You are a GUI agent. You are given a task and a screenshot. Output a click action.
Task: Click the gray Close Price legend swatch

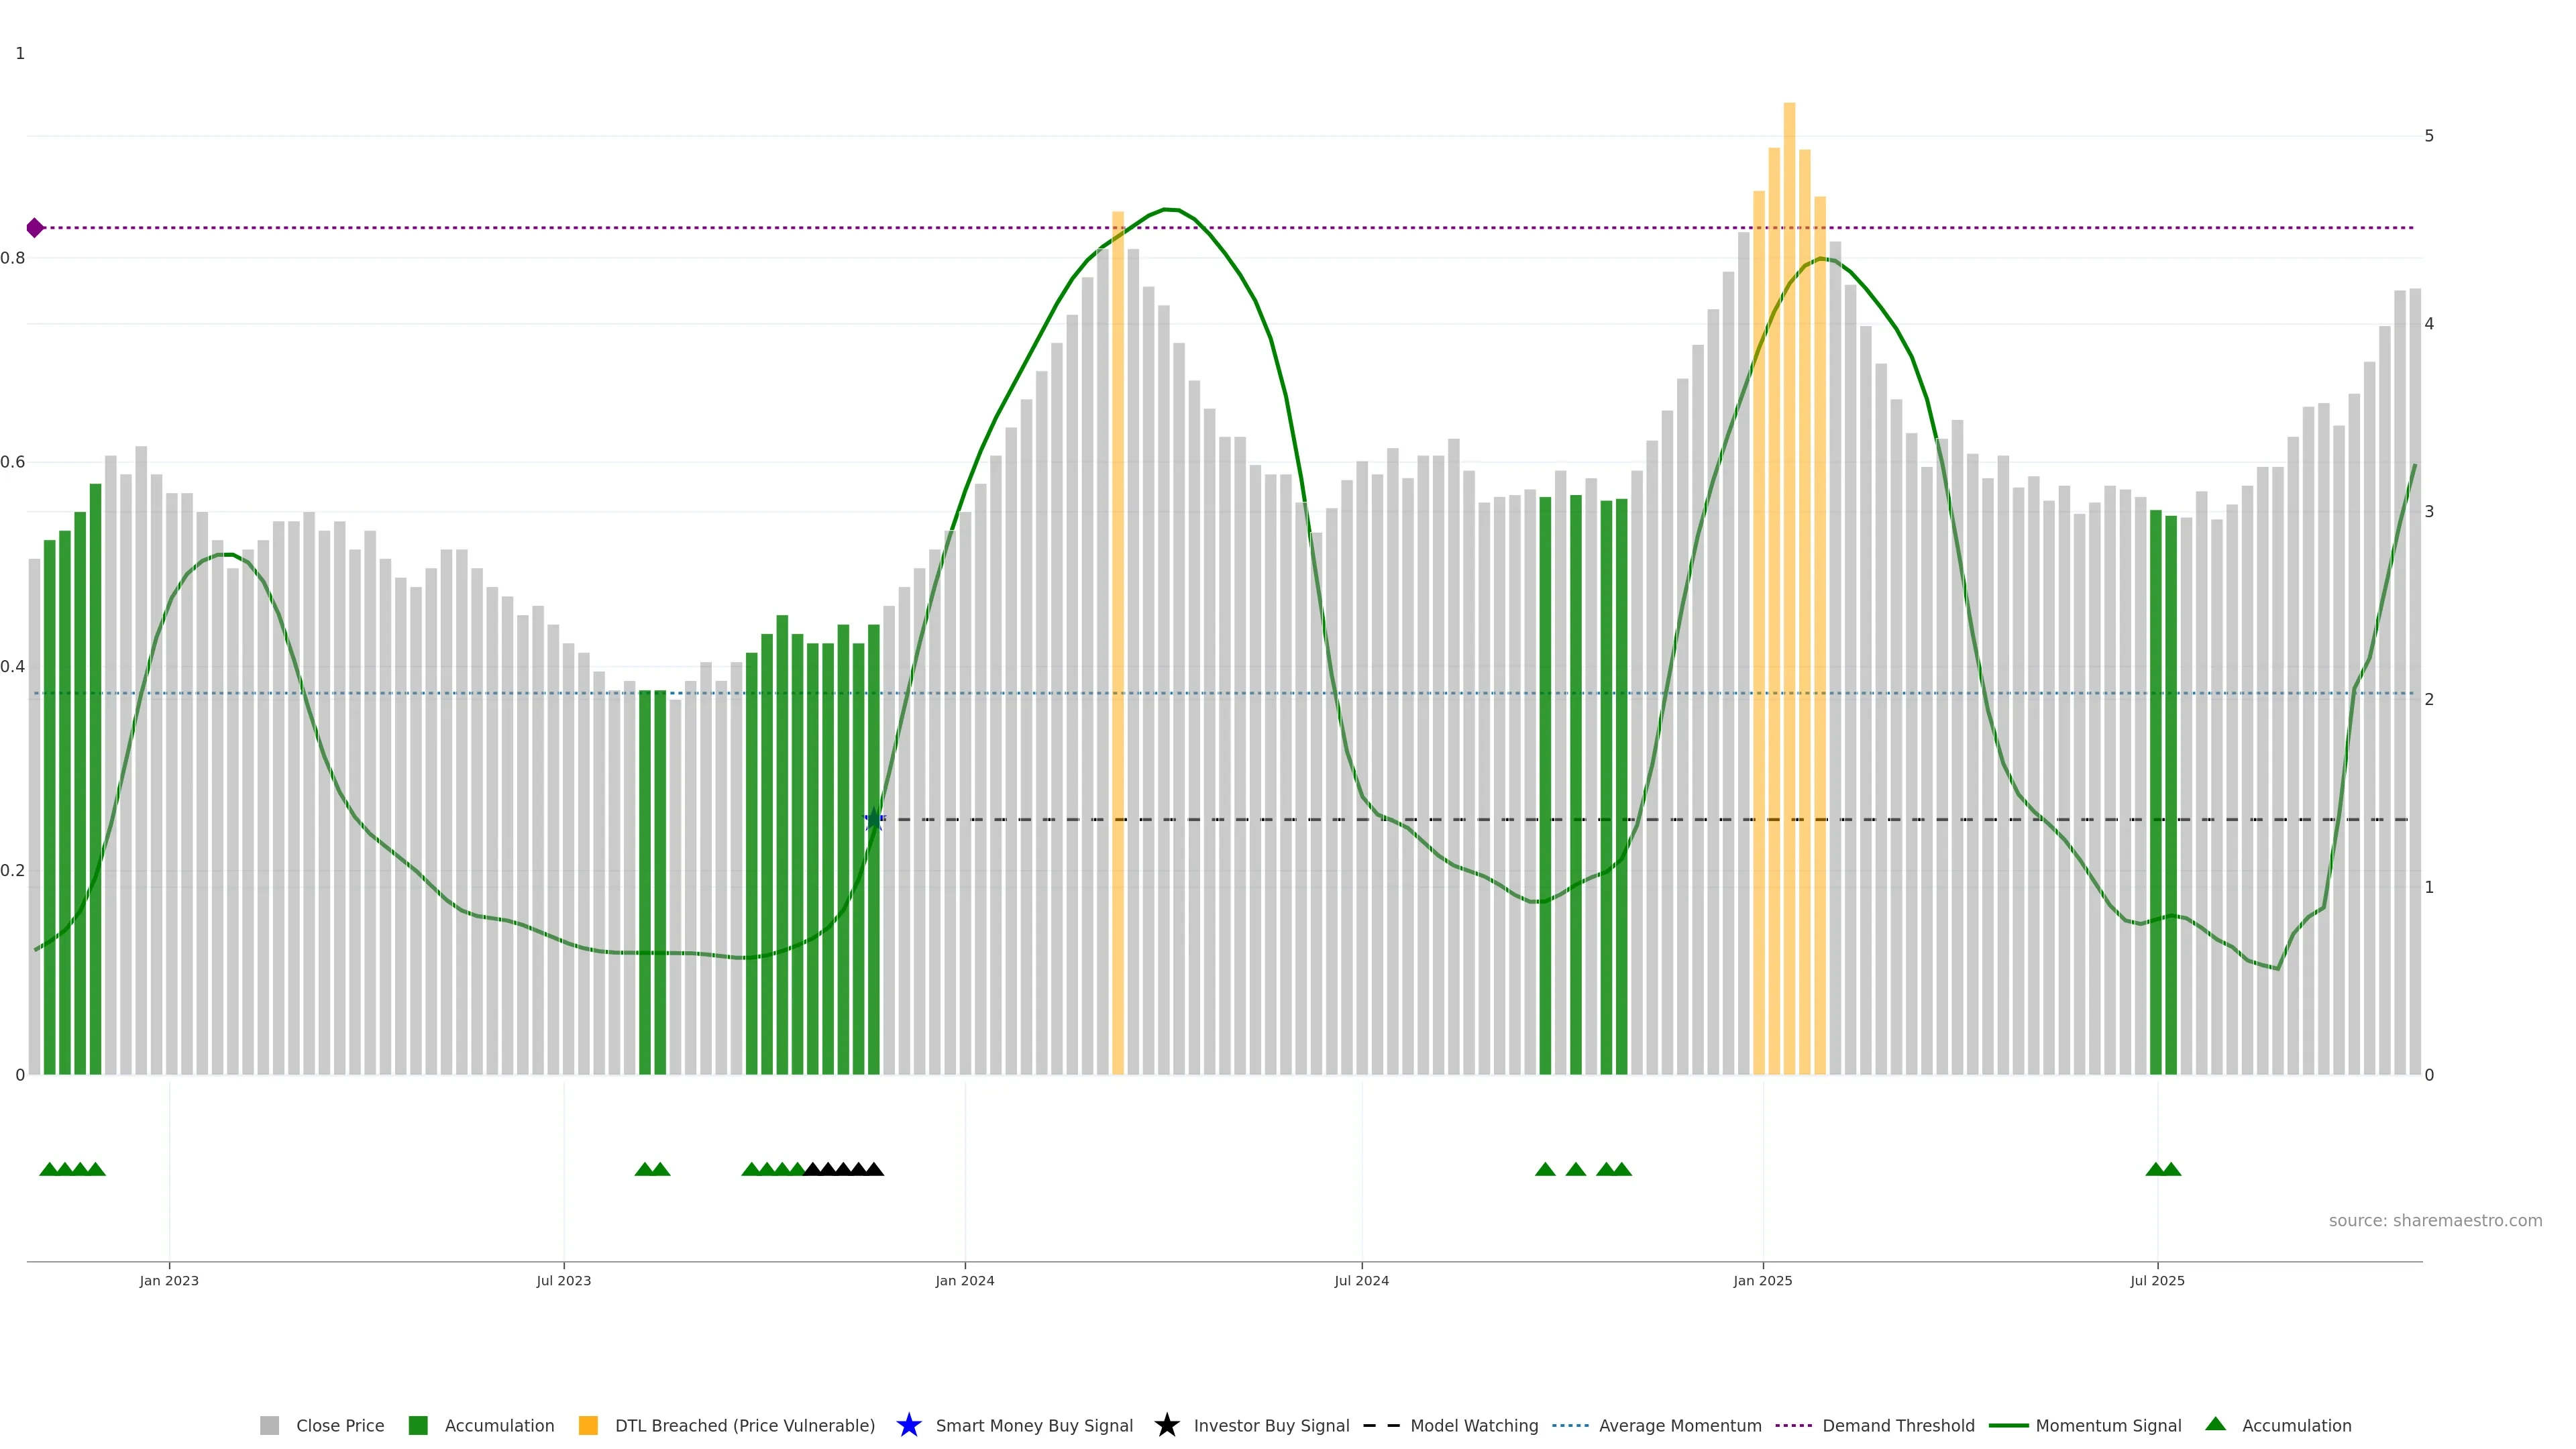[269, 1425]
